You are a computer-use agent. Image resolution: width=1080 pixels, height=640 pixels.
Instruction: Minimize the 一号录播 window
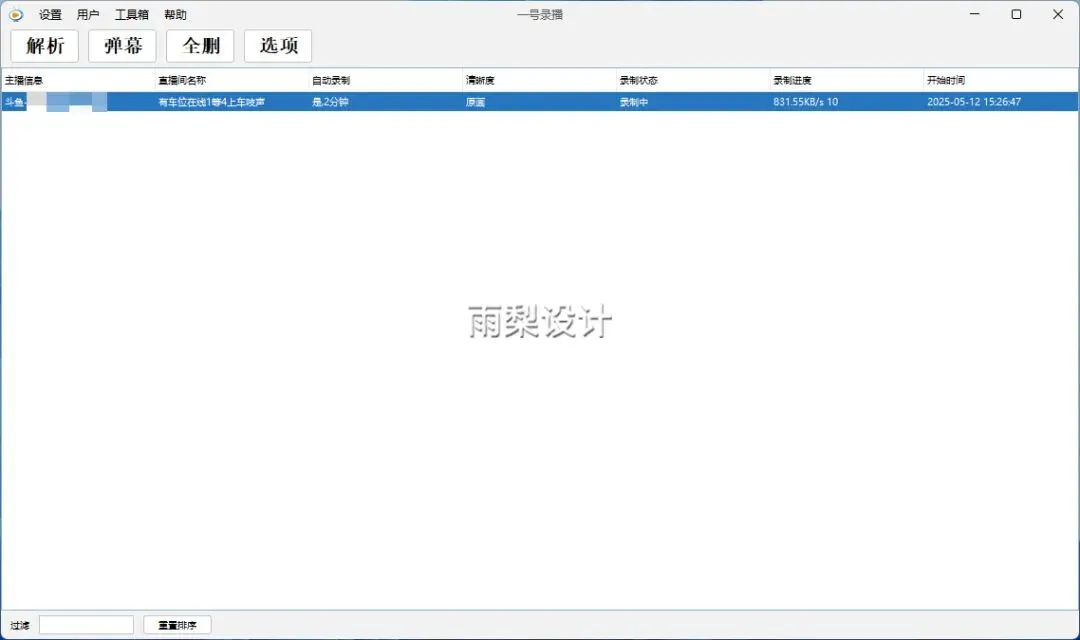click(975, 14)
